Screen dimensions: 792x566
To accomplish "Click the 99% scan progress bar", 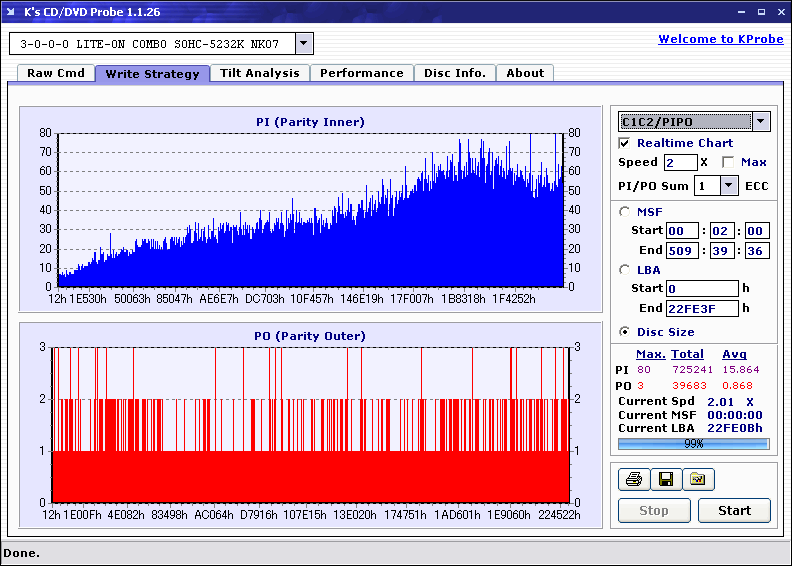I will (693, 443).
